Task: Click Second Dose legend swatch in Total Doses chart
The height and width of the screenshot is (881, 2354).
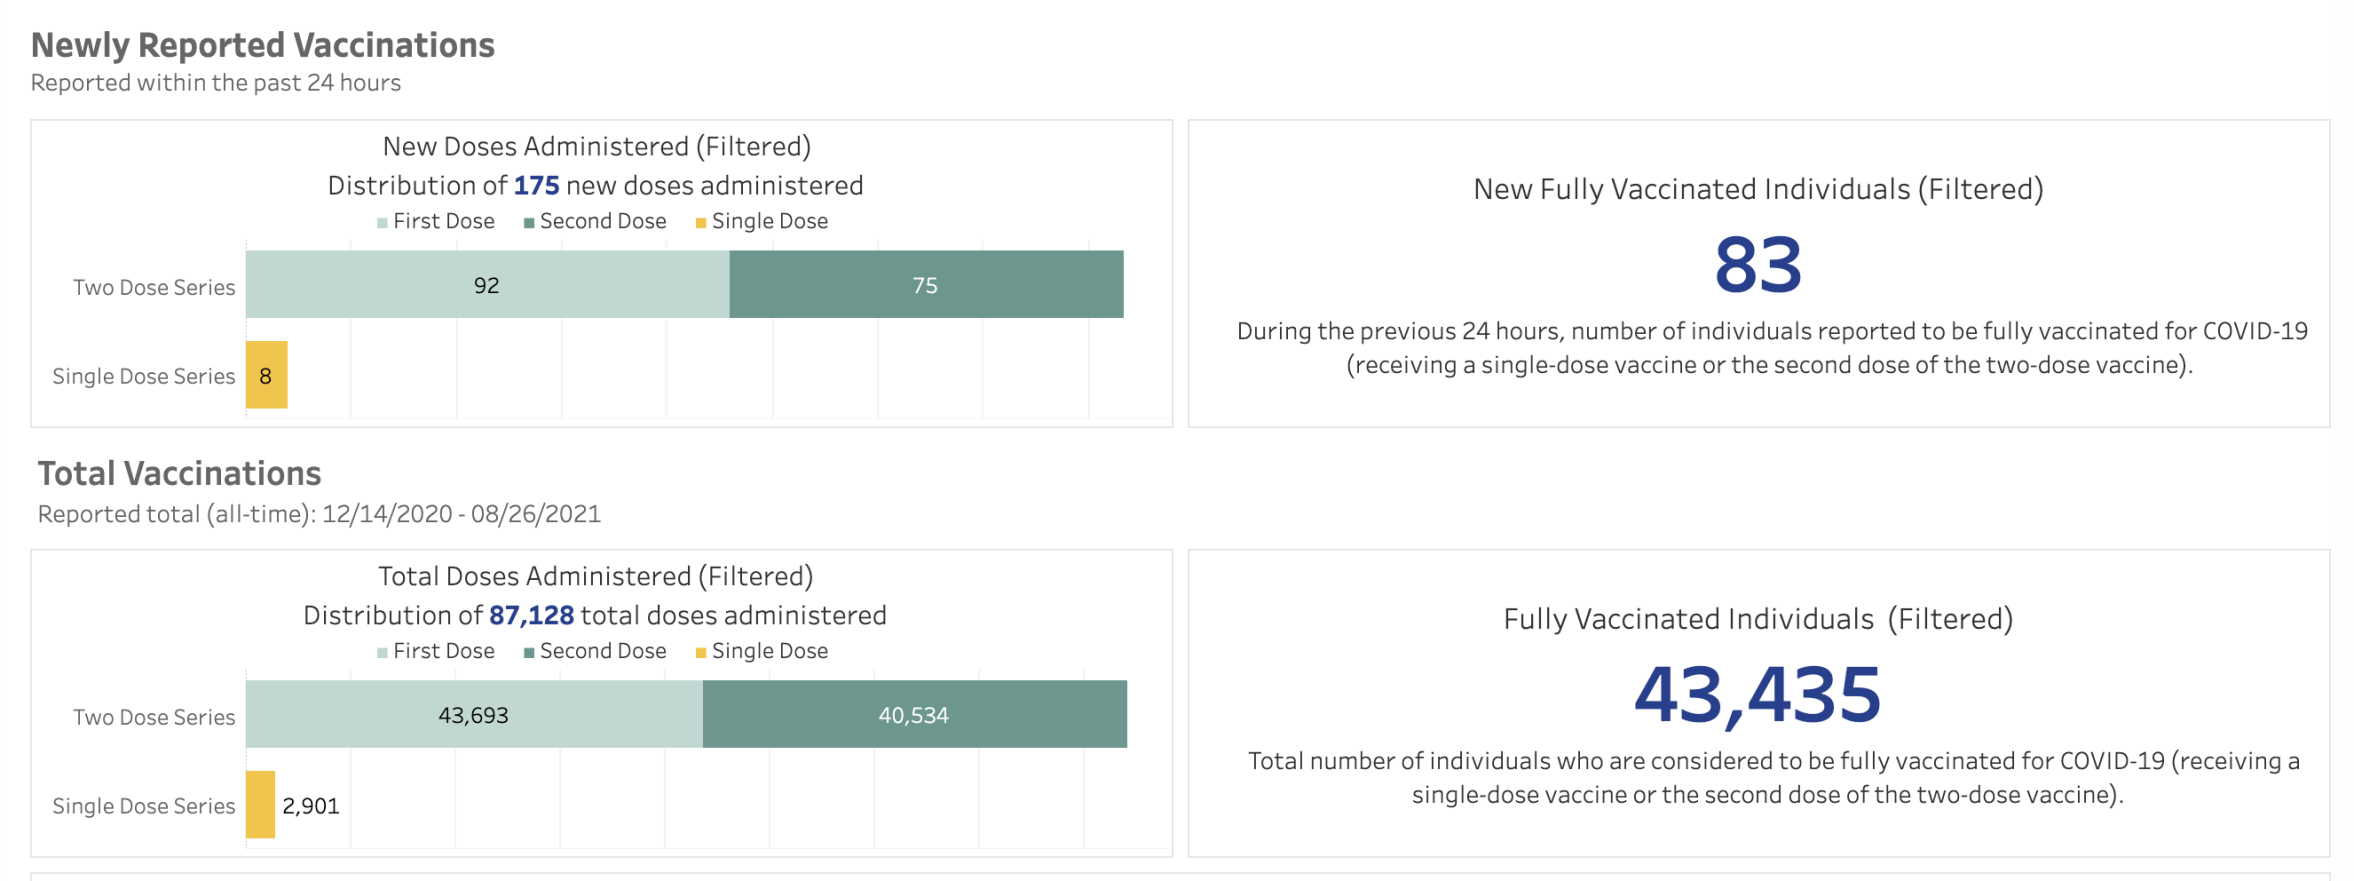Action: click(x=529, y=653)
